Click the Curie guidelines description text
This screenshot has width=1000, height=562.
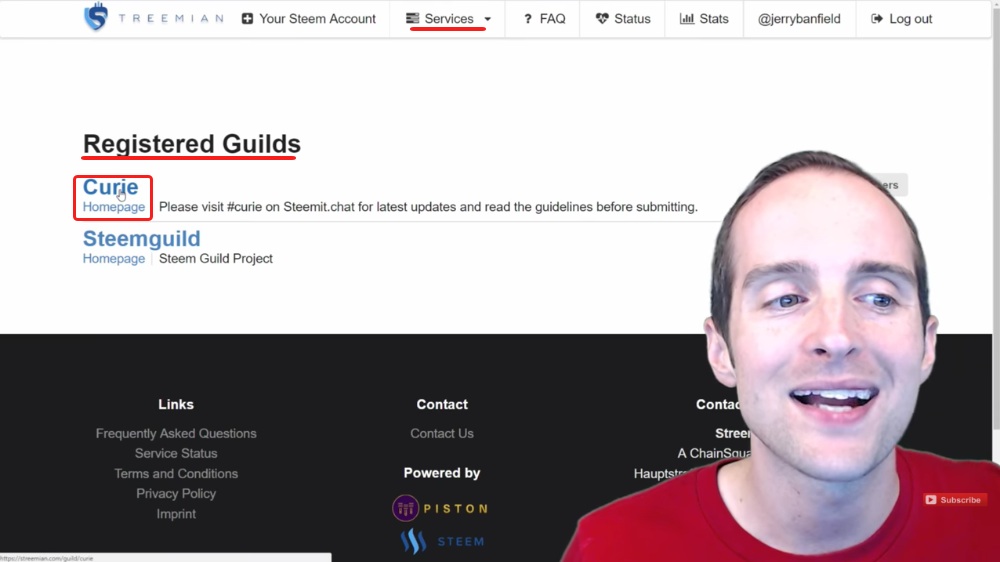pyautogui.click(x=428, y=207)
